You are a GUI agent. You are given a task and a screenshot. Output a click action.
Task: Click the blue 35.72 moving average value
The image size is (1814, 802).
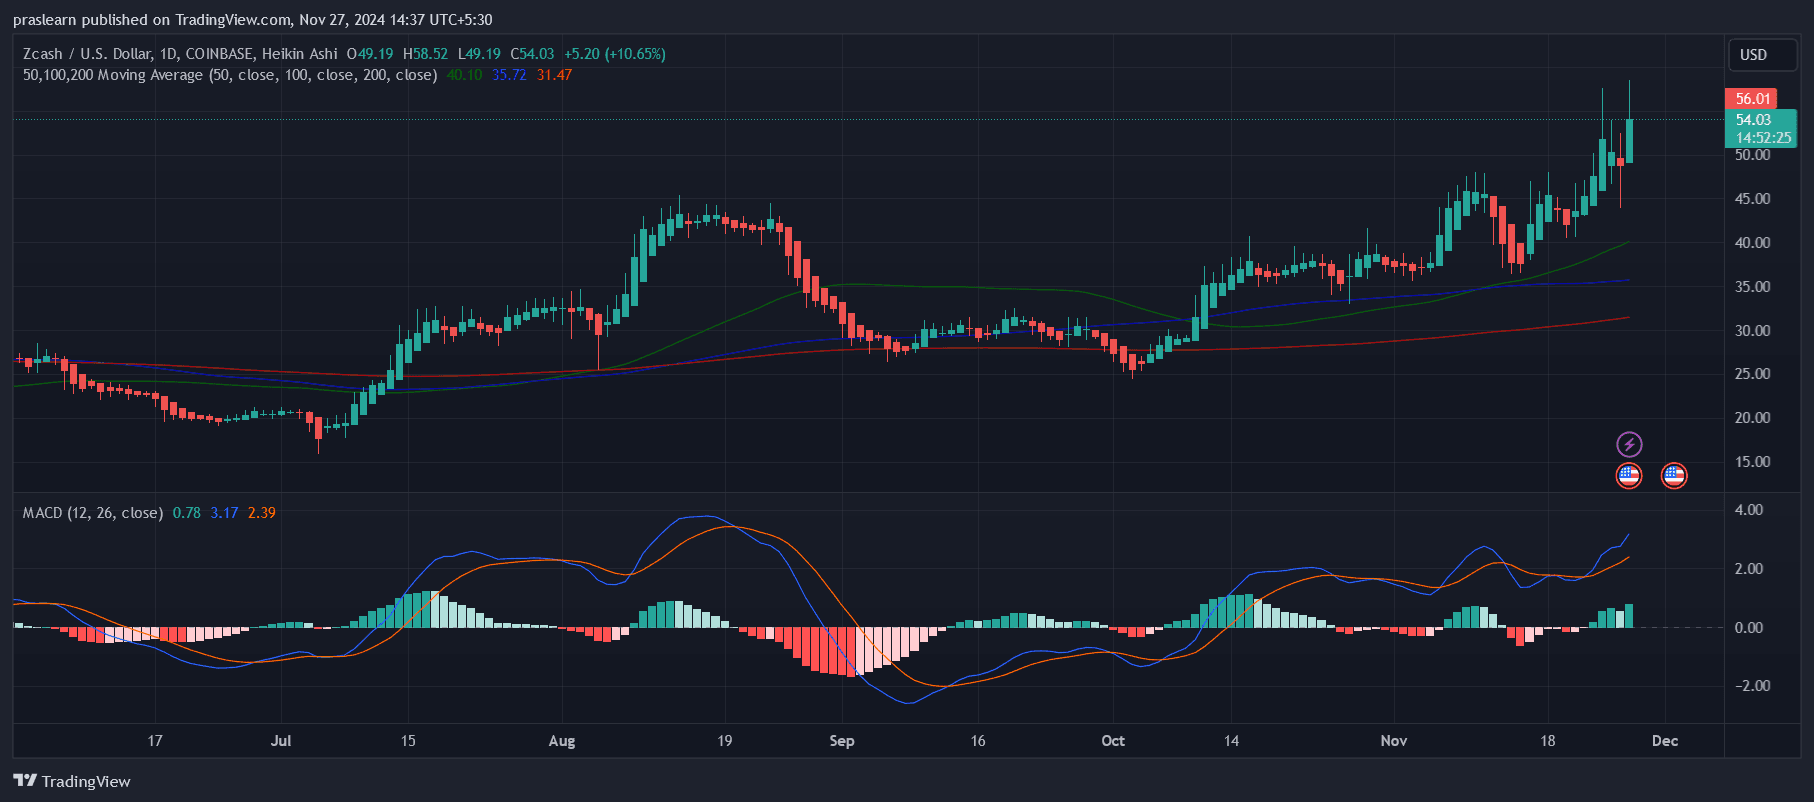(509, 75)
